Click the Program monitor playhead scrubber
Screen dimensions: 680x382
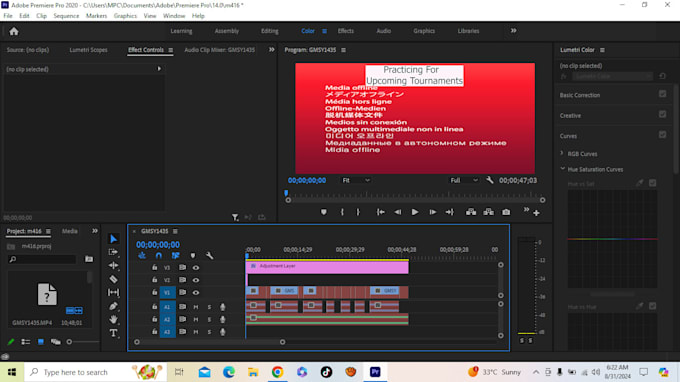tap(286, 193)
